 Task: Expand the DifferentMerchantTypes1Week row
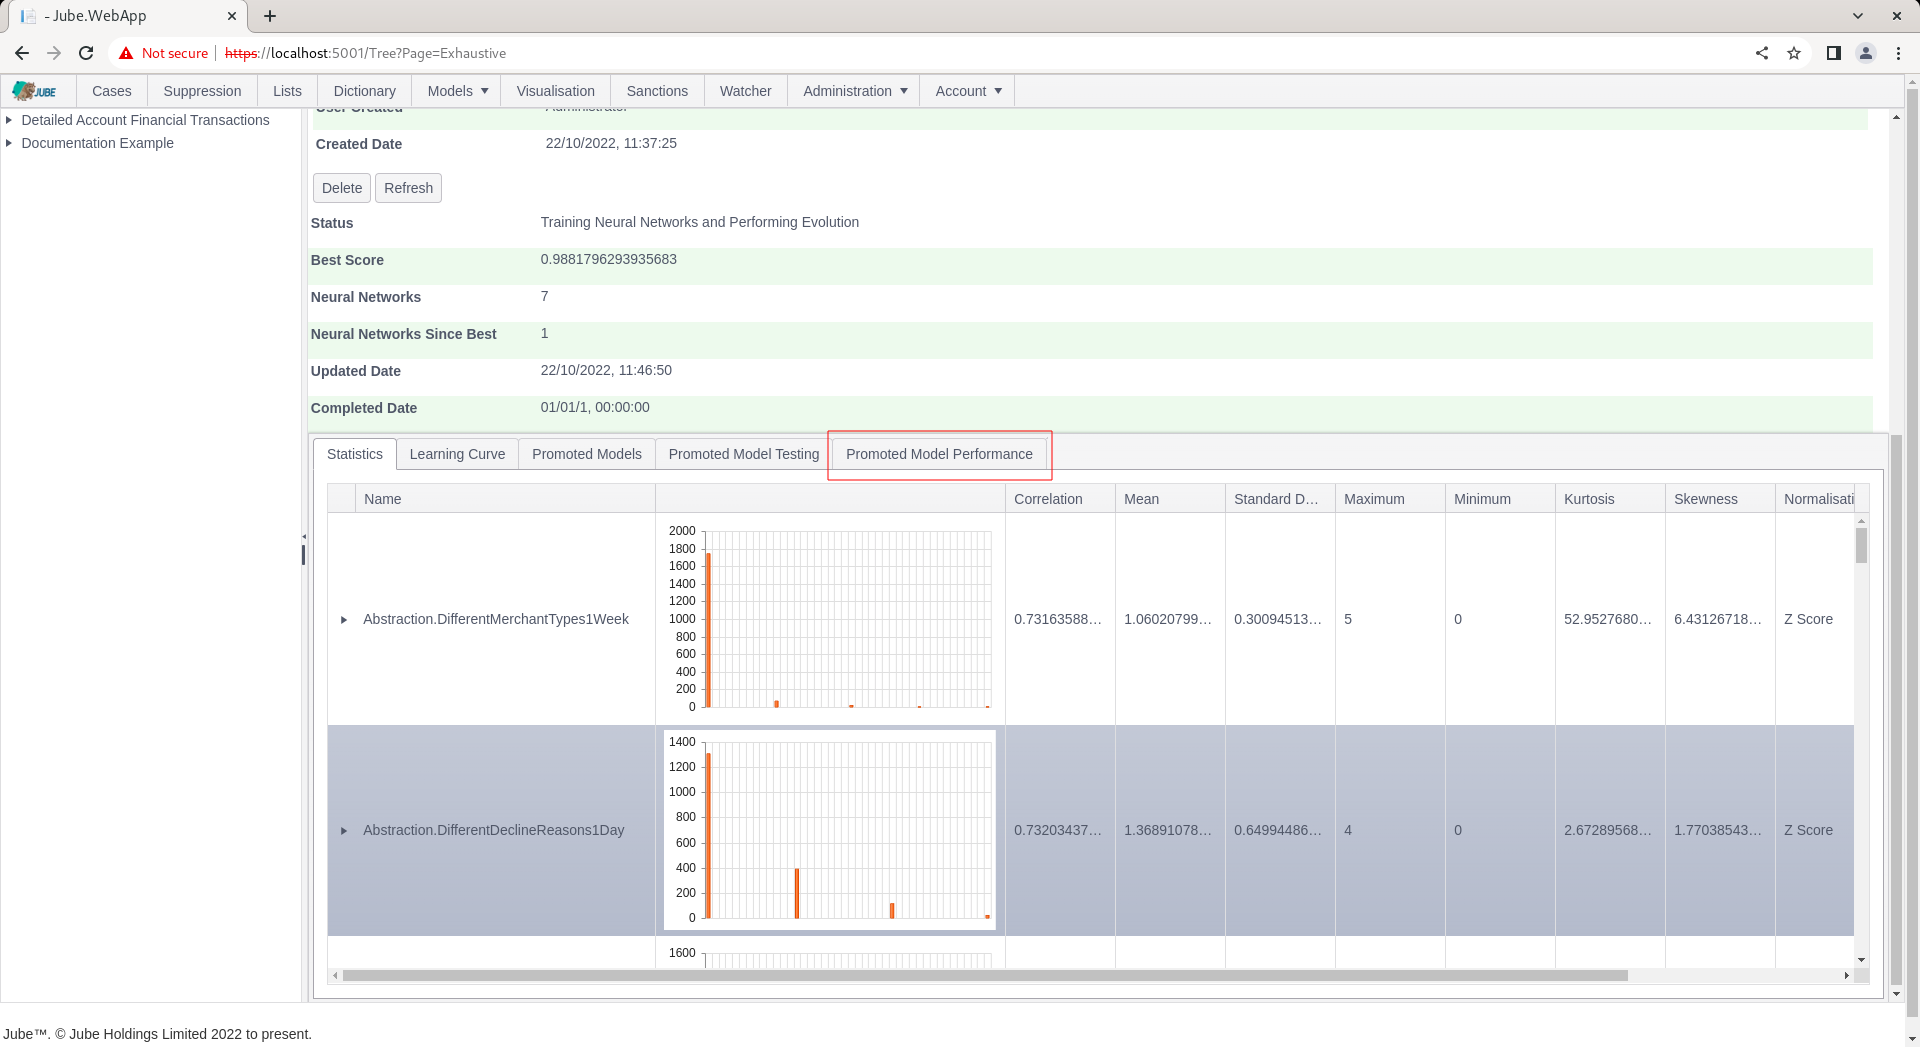click(x=344, y=620)
